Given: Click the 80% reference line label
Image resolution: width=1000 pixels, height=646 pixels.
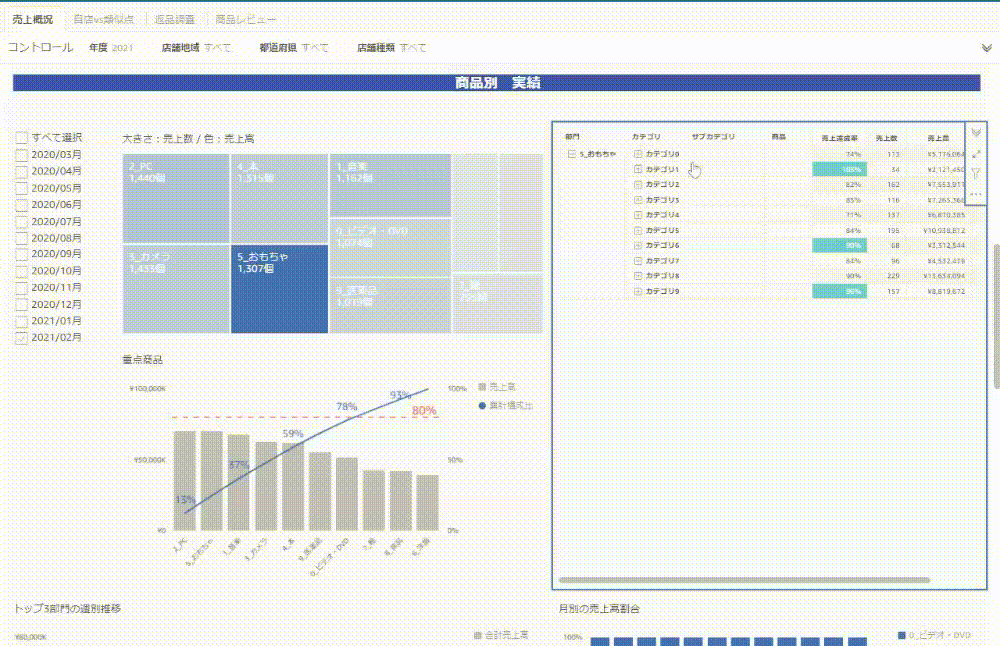Looking at the screenshot, I should [424, 411].
